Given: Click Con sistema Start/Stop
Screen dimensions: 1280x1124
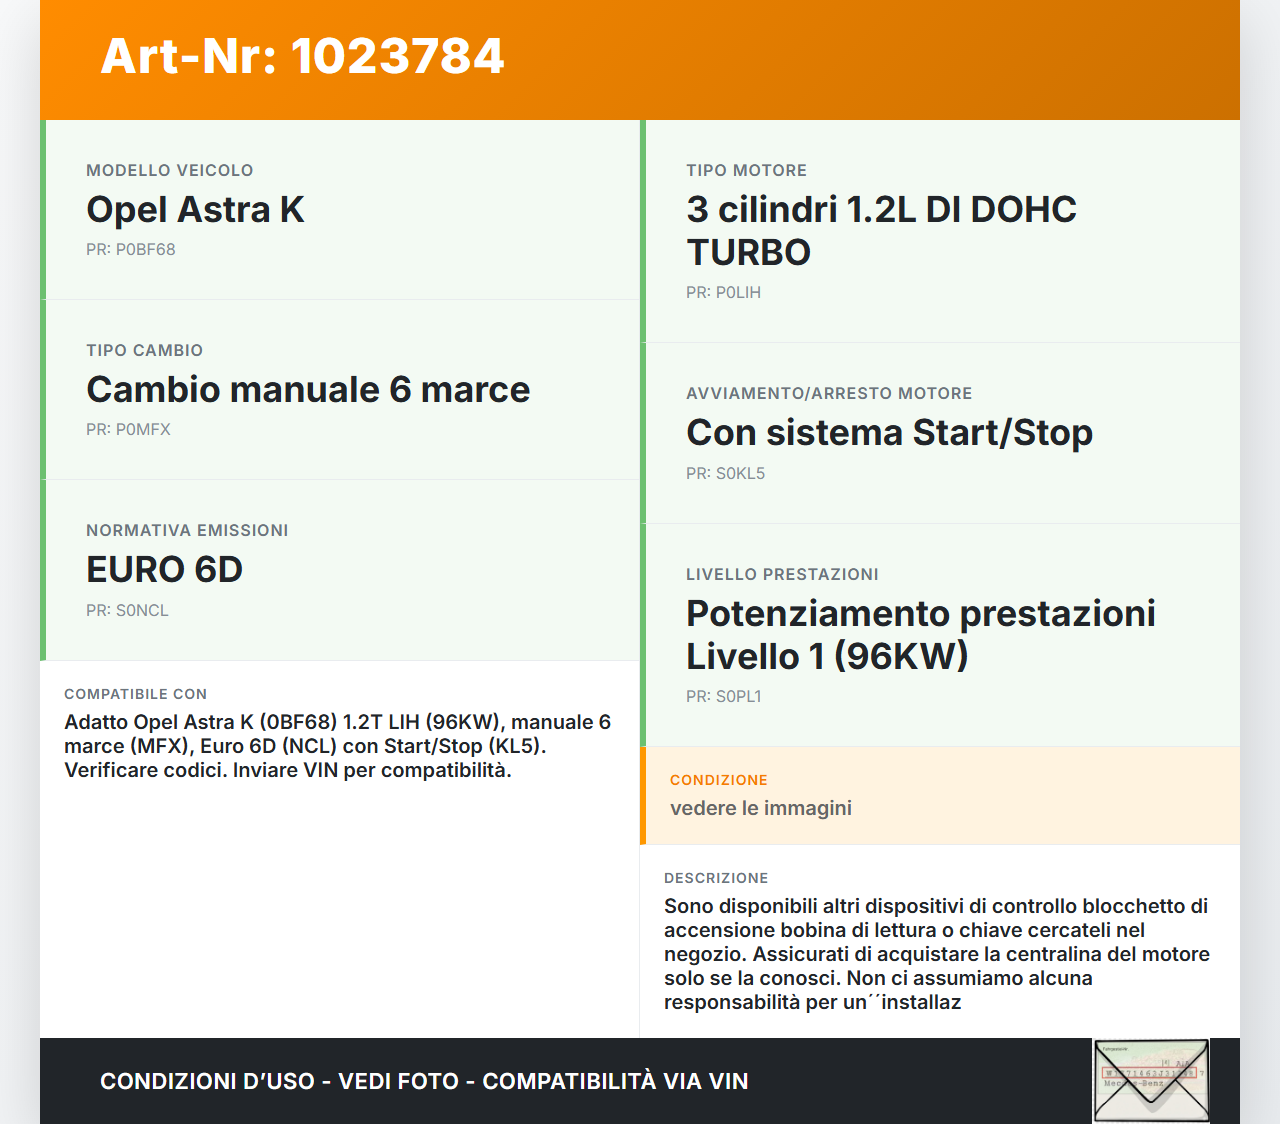Looking at the screenshot, I should [x=889, y=432].
